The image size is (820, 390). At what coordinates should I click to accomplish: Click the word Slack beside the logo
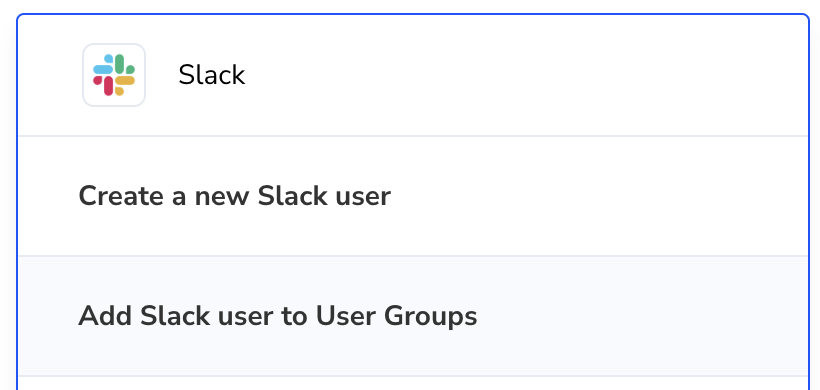[212, 75]
